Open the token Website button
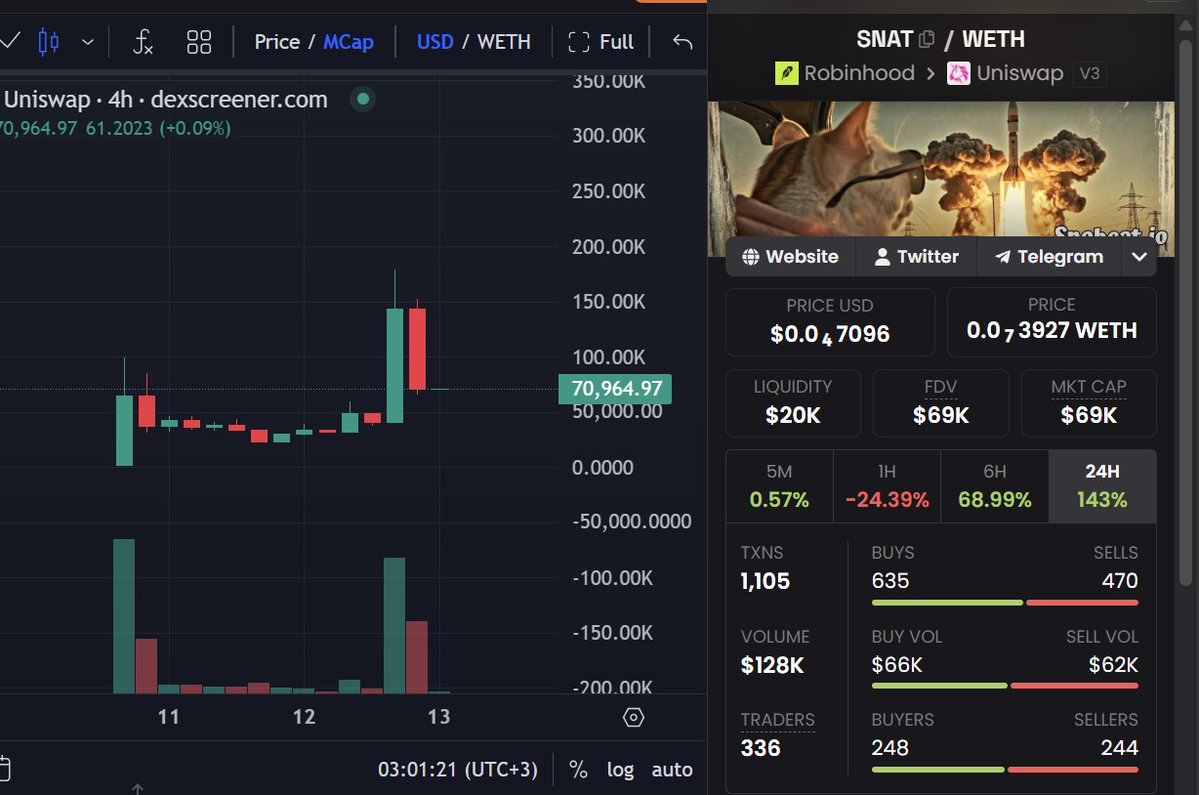Screen dimensions: 1199x795 coord(791,257)
